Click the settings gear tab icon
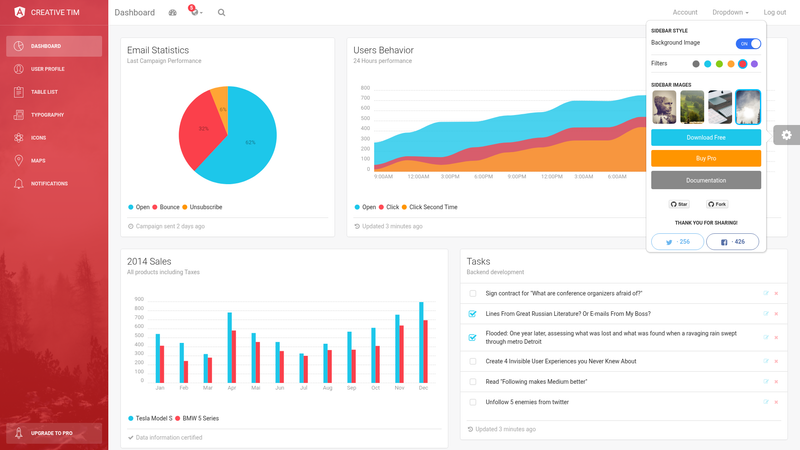 click(787, 135)
